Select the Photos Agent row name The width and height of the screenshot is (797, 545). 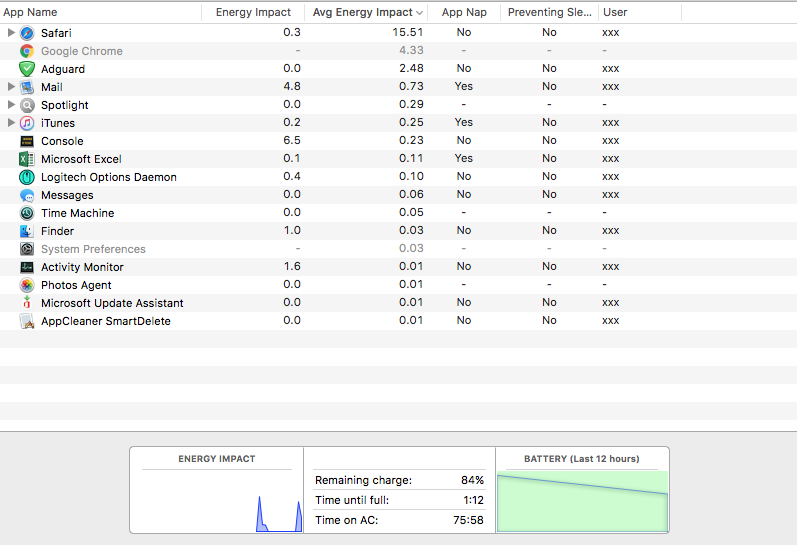[x=76, y=285]
